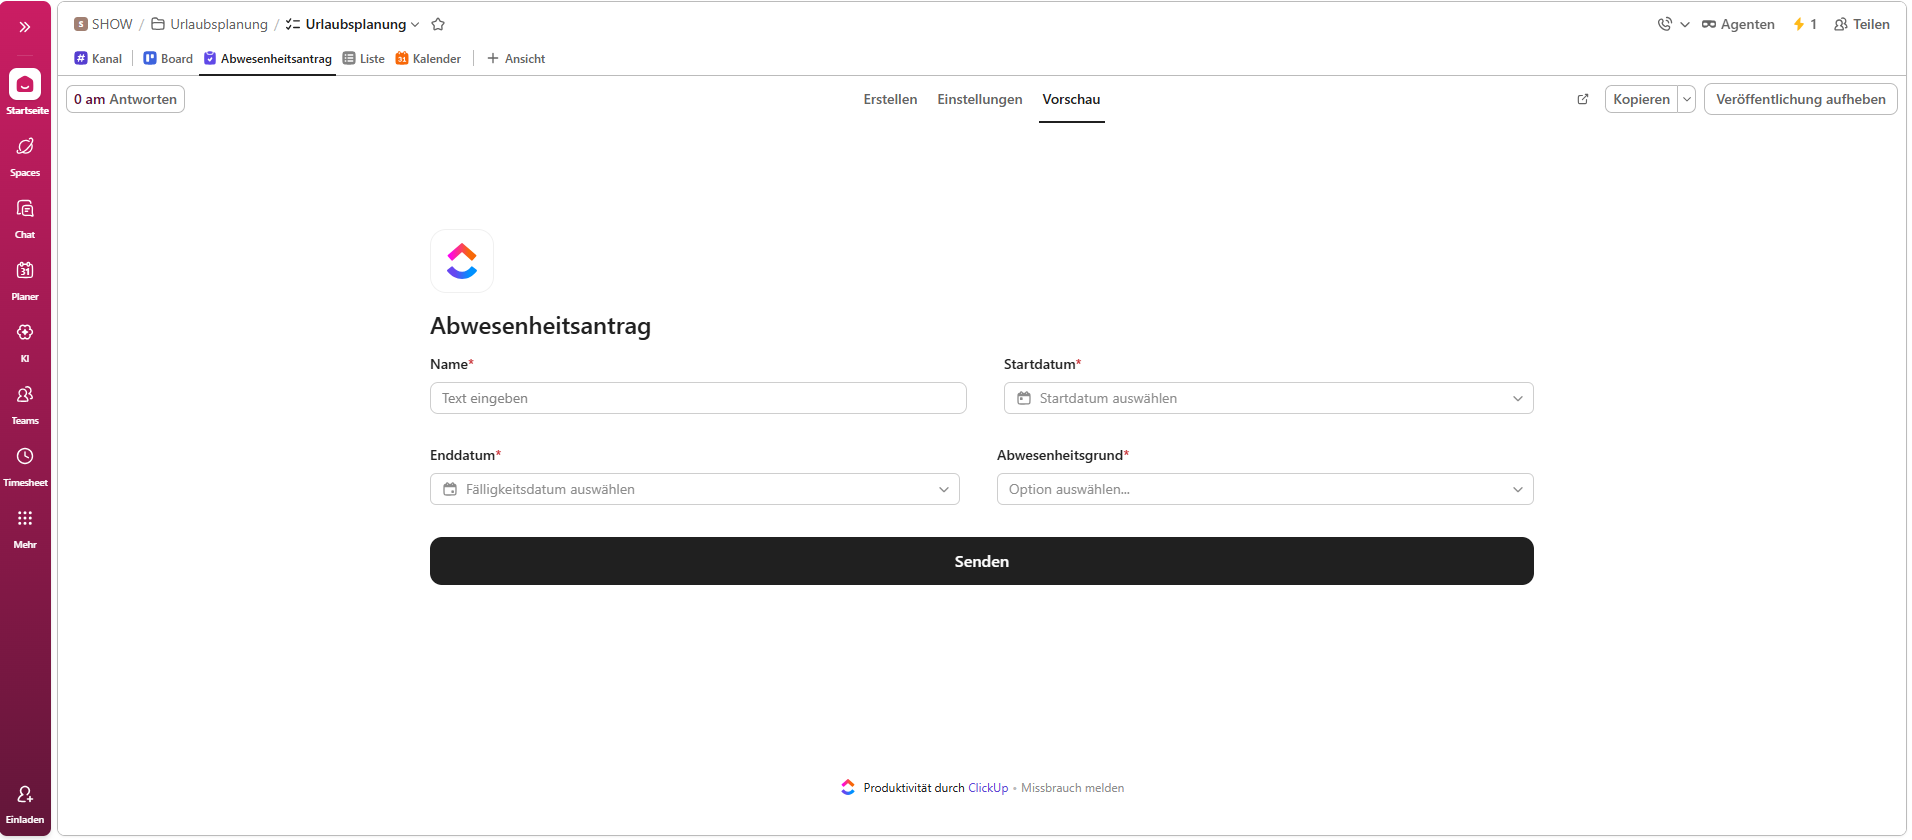This screenshot has height=840, width=1912.
Task: Open Mehr apps grid in sidebar
Action: pos(25,528)
